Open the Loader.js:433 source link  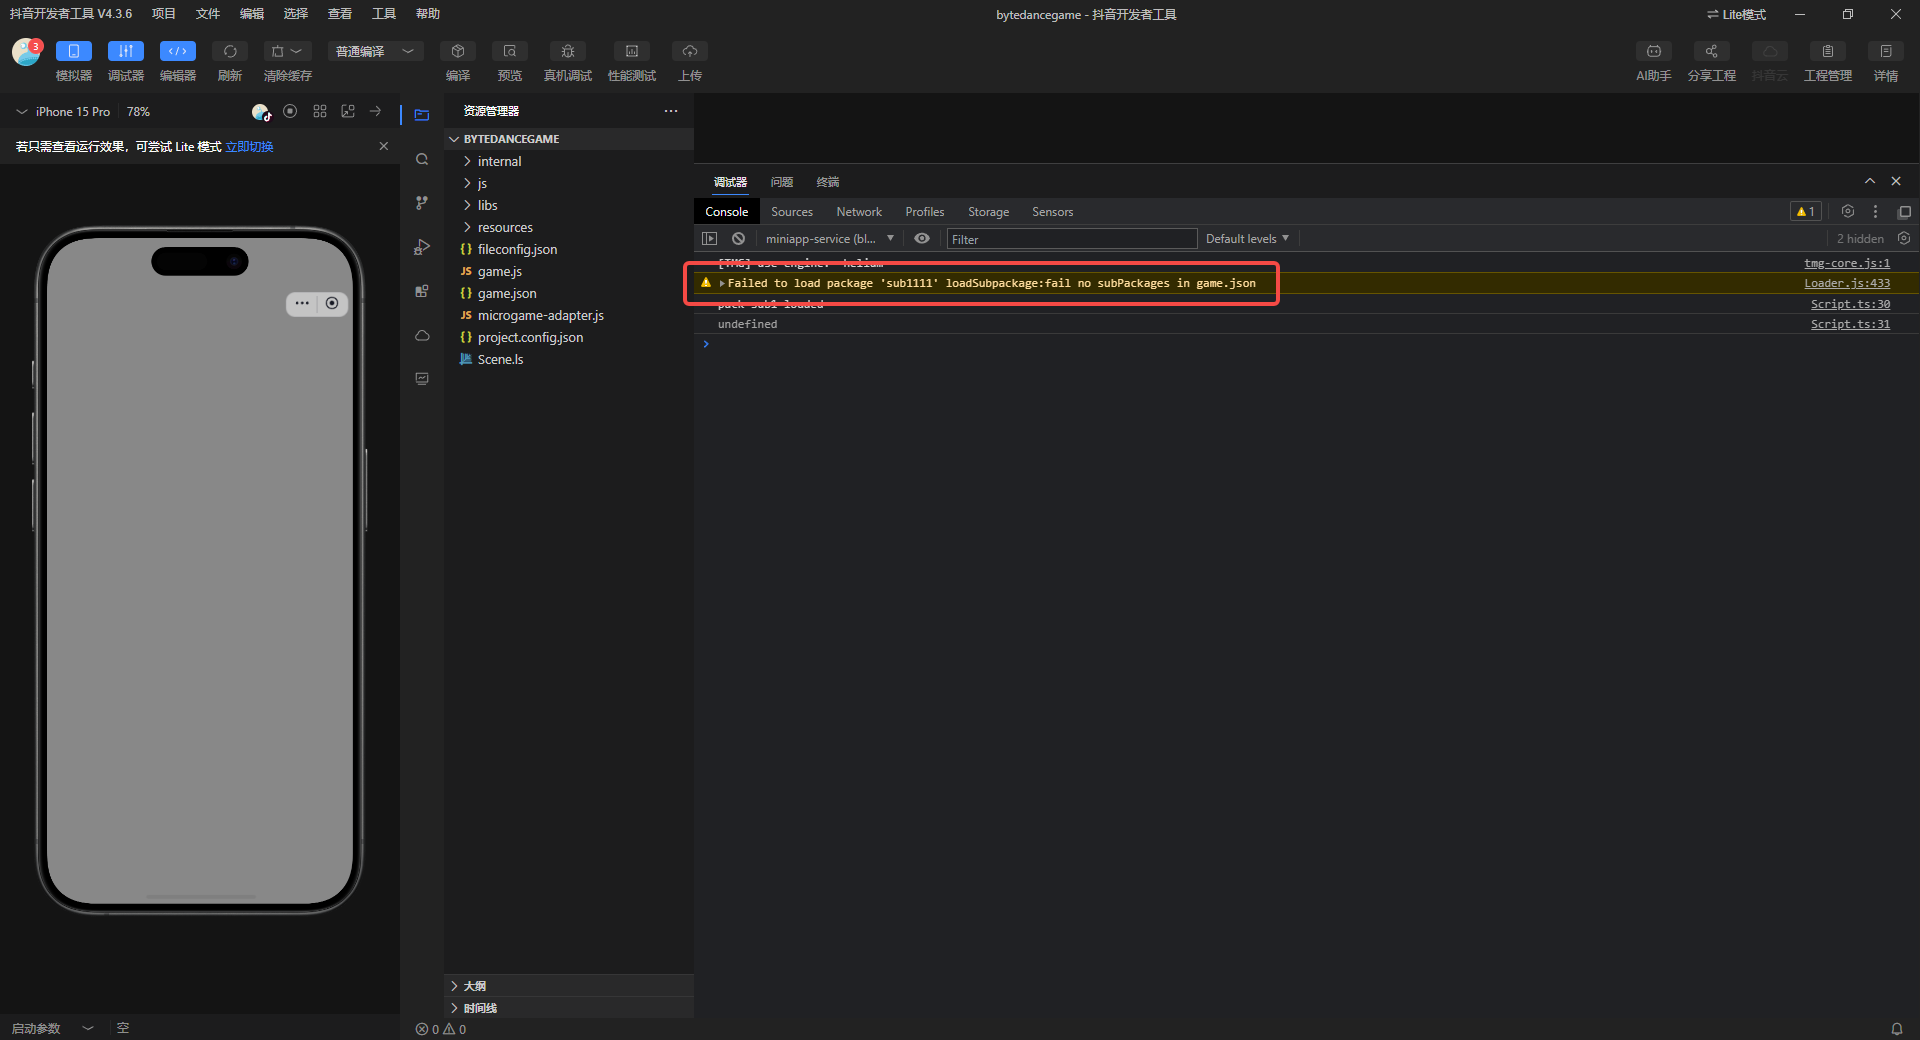click(x=1847, y=284)
